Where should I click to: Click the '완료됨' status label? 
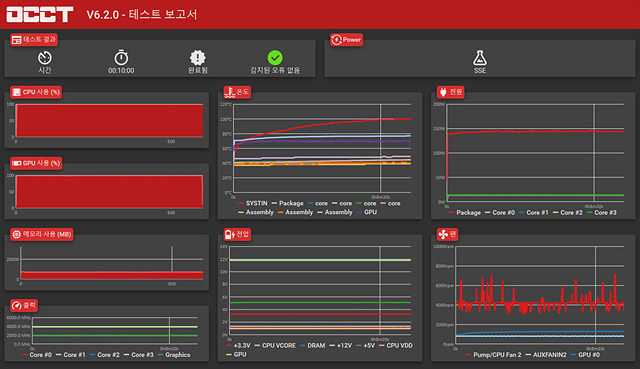click(x=198, y=70)
